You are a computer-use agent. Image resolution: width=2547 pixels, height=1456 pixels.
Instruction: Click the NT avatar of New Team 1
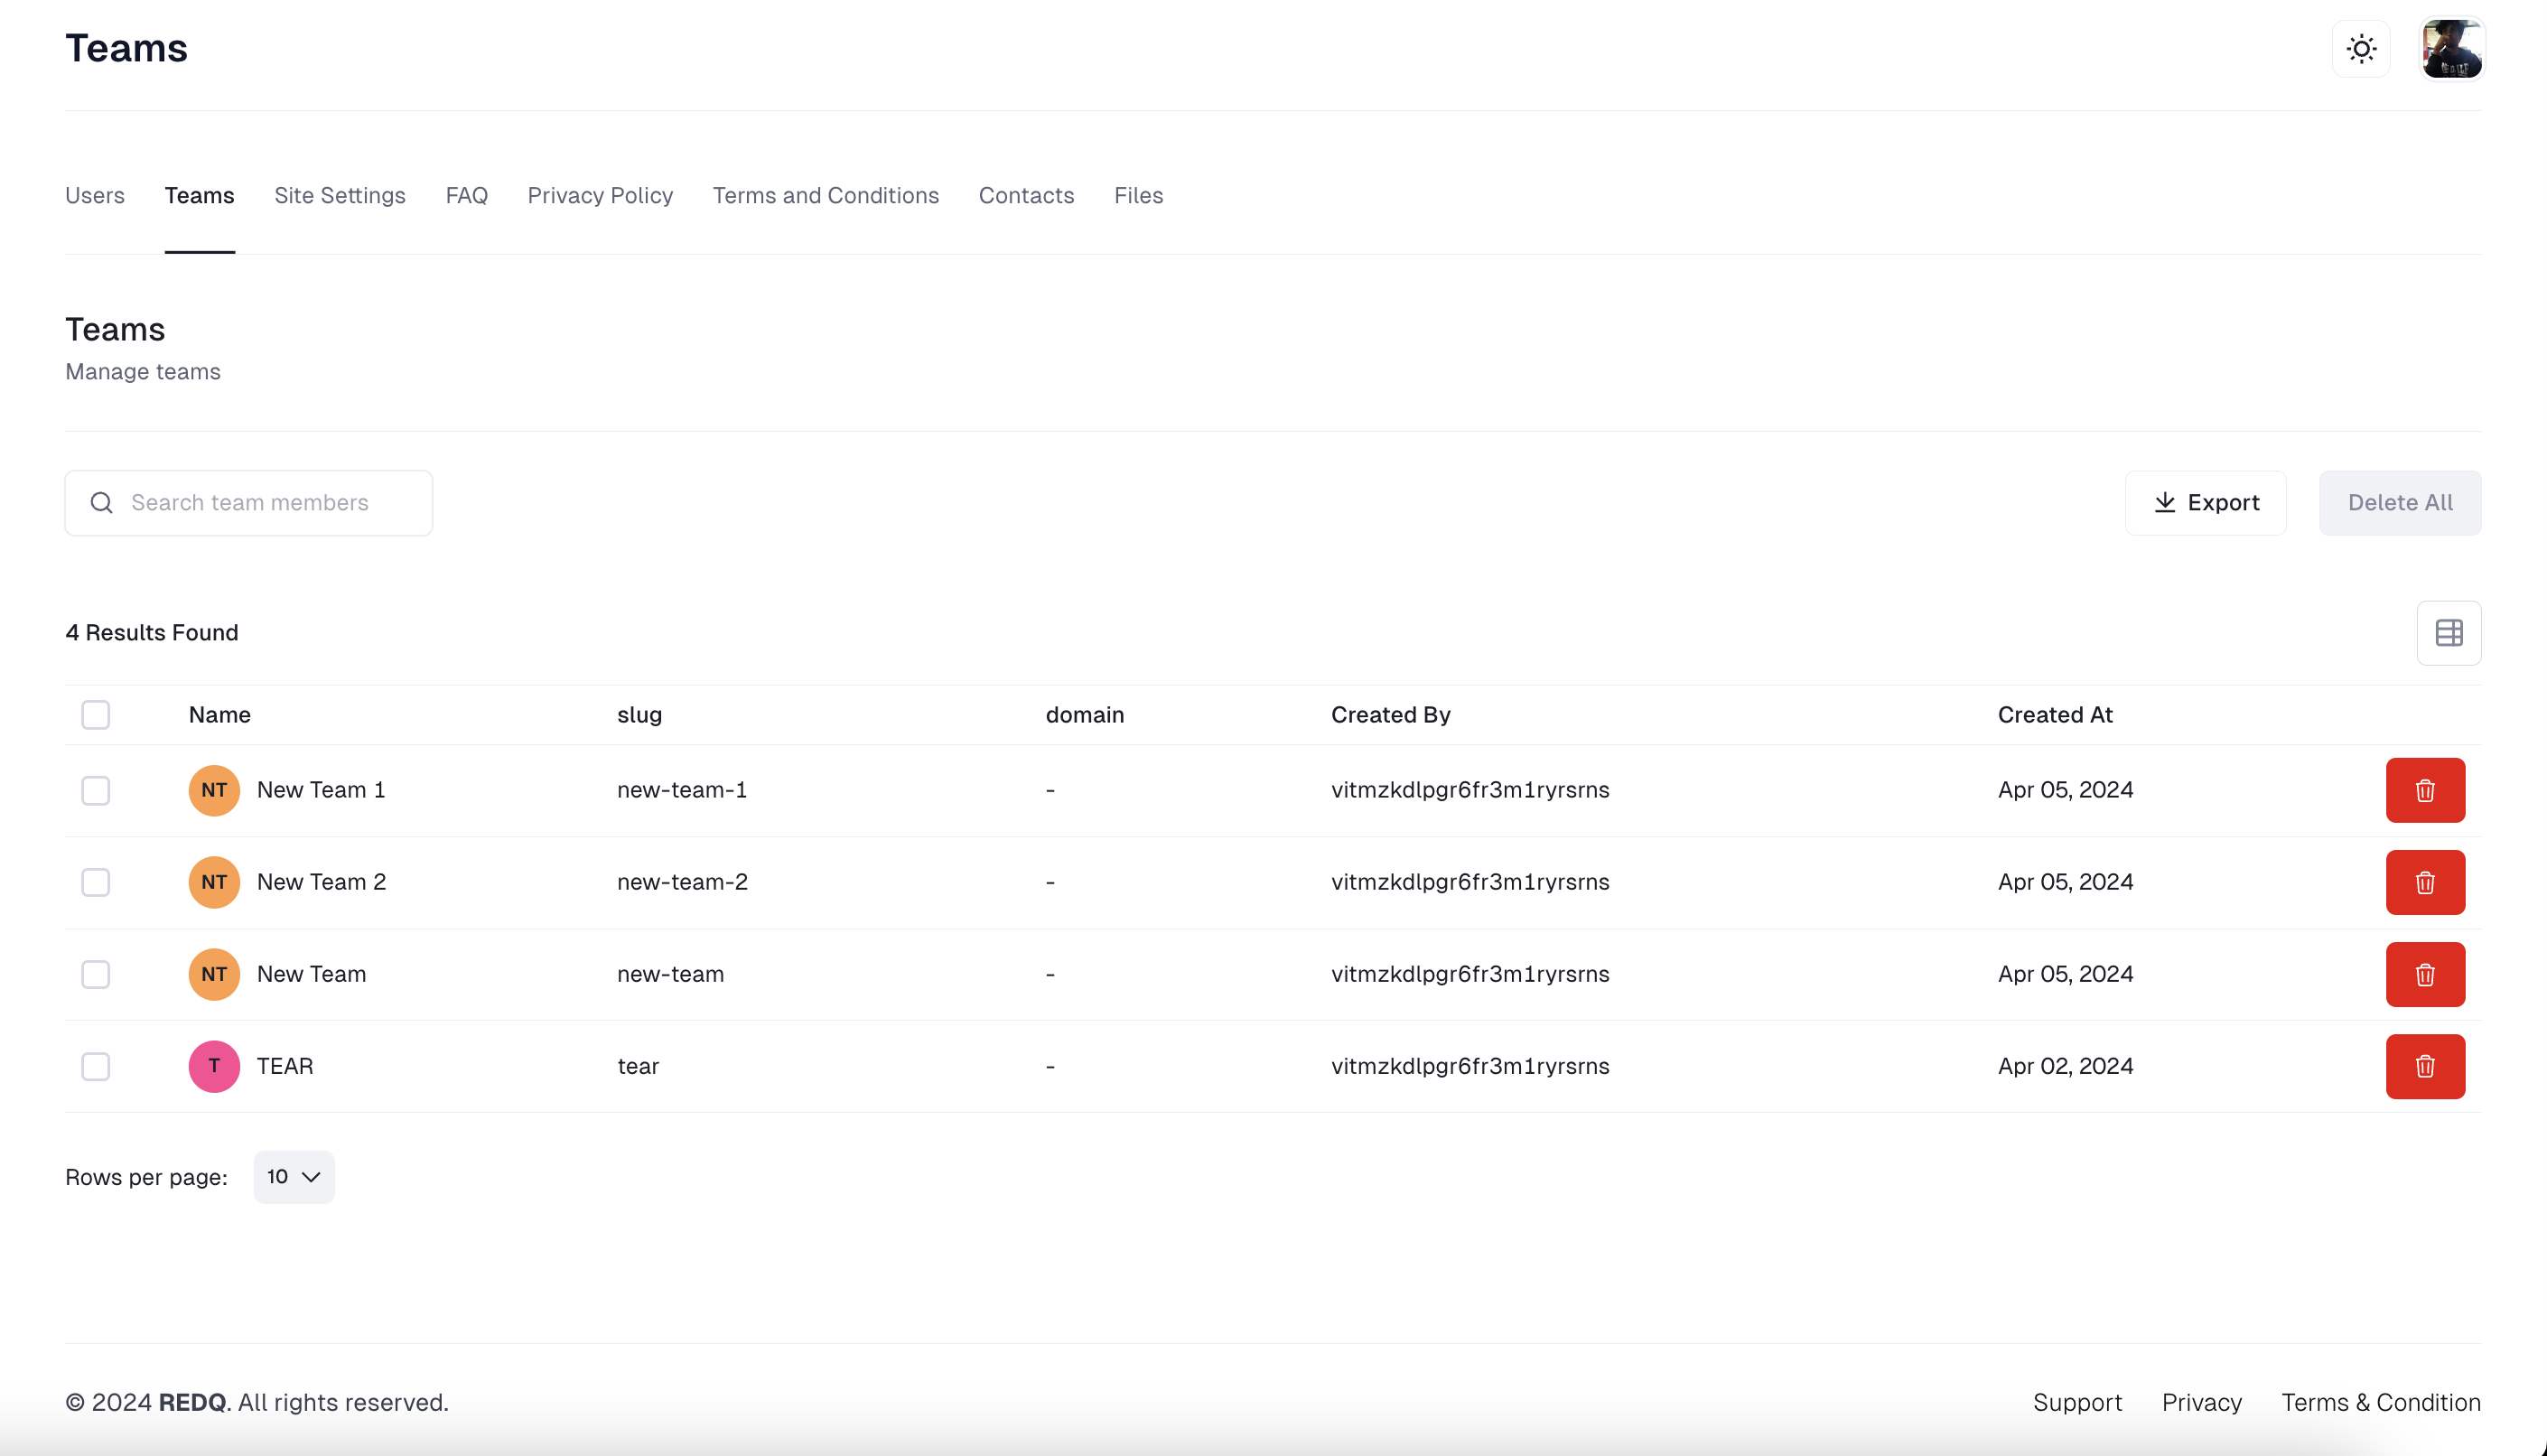pos(214,790)
